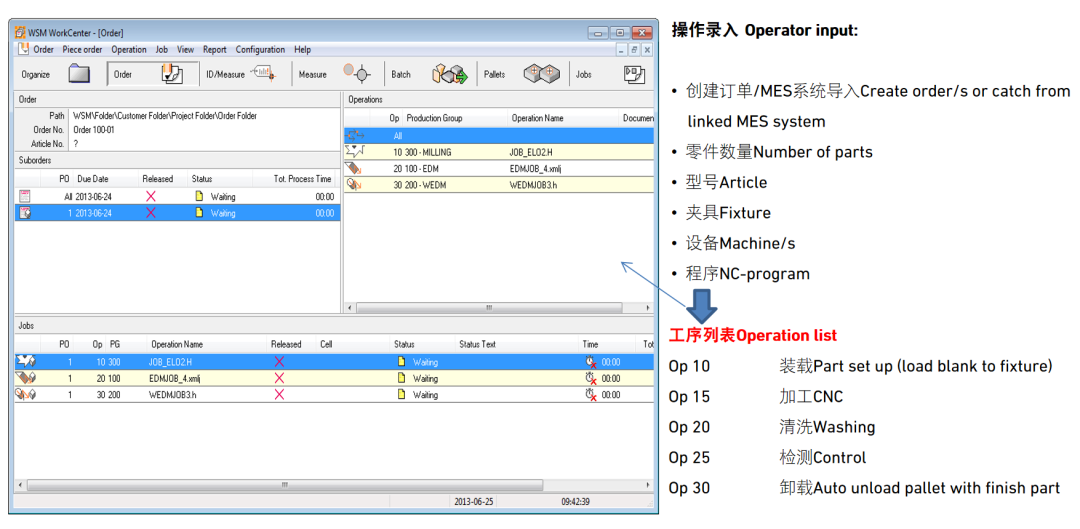Click the EDM operation icon for EDMJOB_4.xmlj
The height and width of the screenshot is (529, 1080).
(x=354, y=168)
